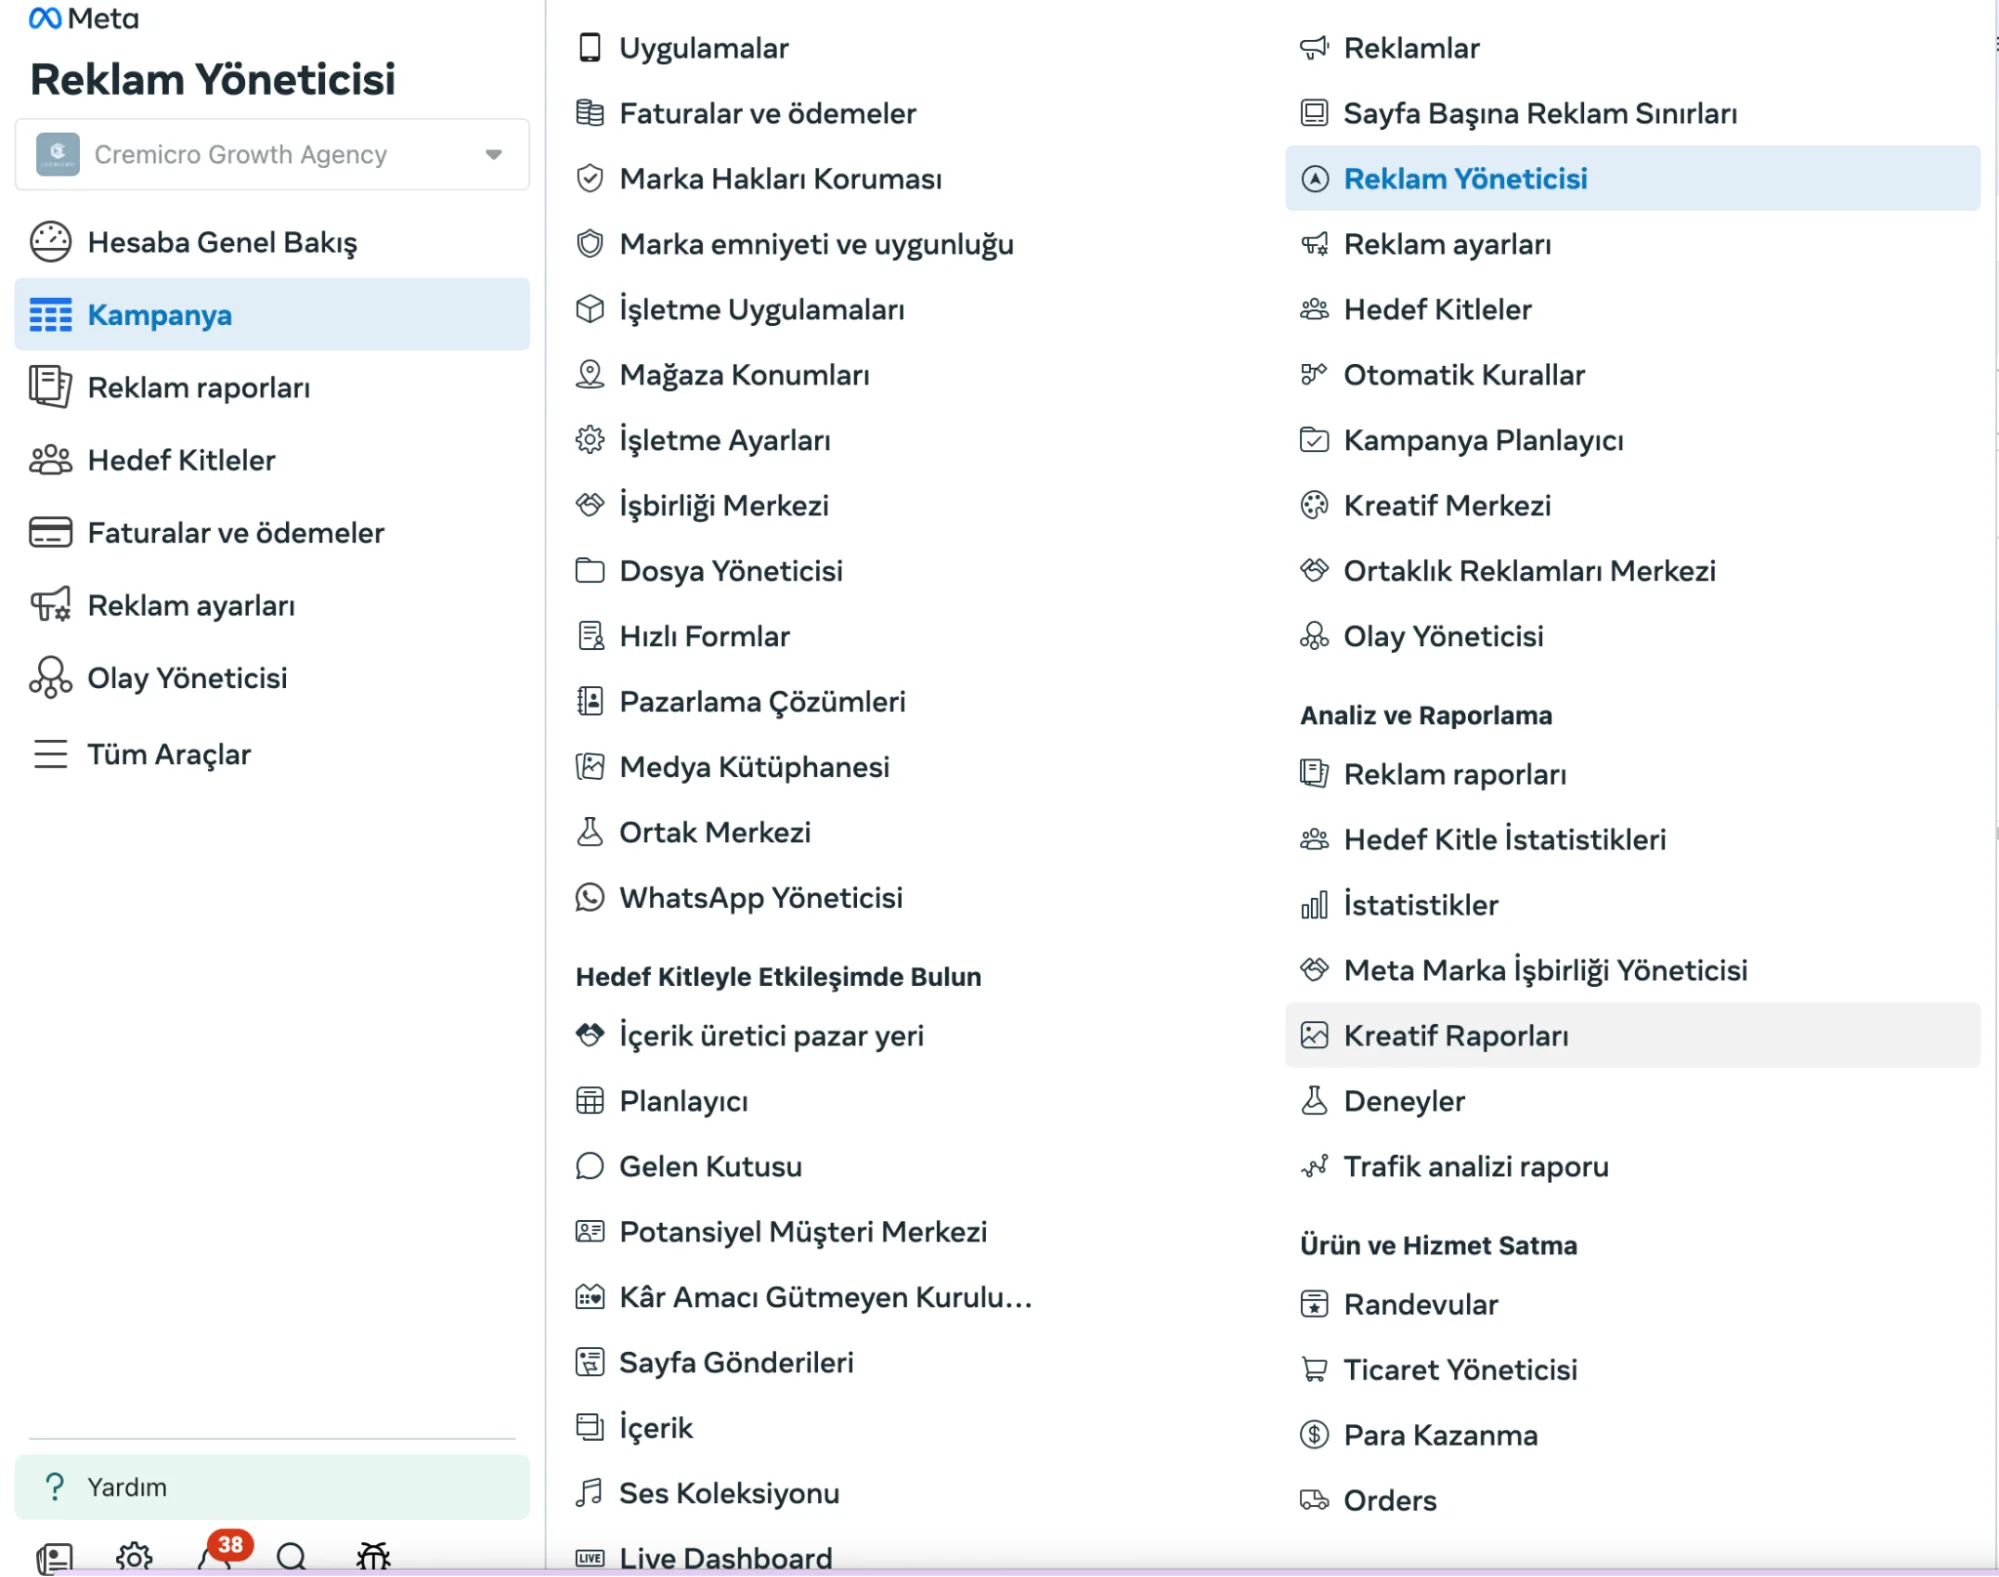Click the İstatistikler bar chart icon
This screenshot has width=1999, height=1577.
coord(1314,905)
